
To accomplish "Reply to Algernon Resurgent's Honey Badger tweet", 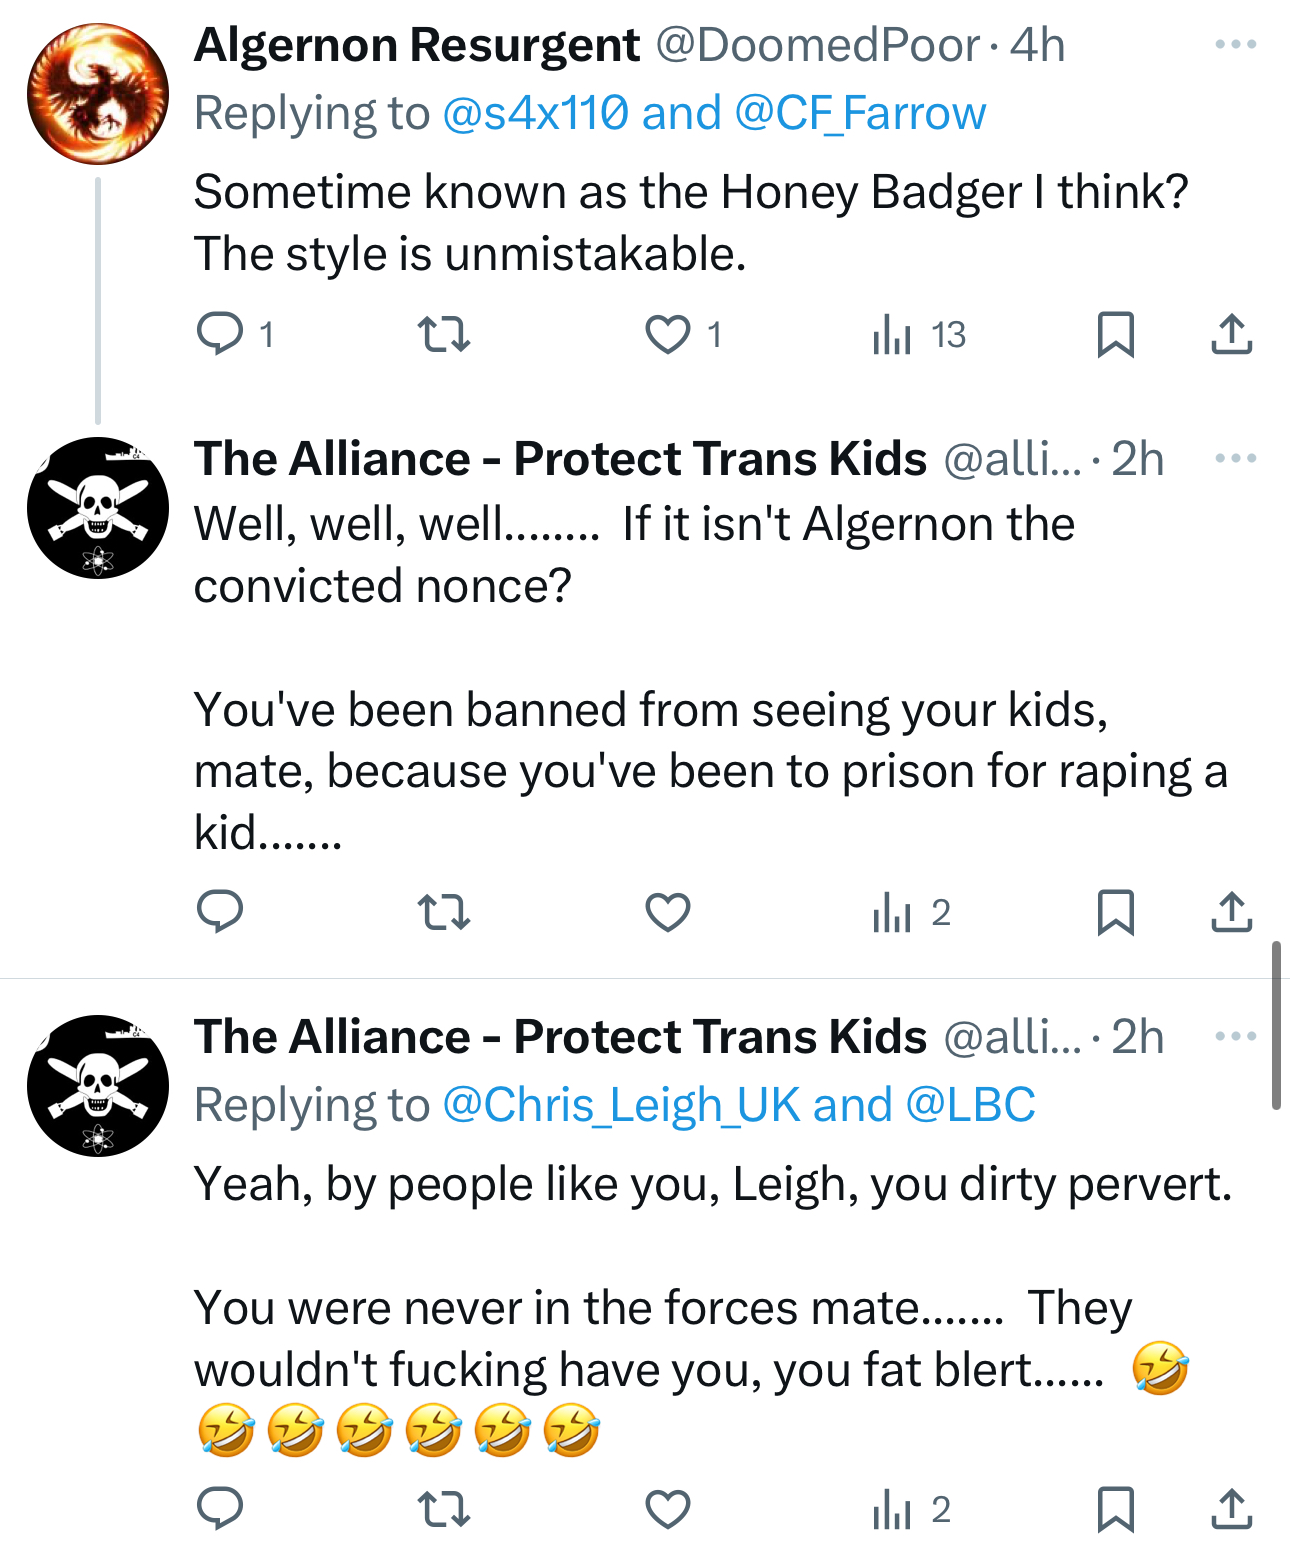I will 220,334.
